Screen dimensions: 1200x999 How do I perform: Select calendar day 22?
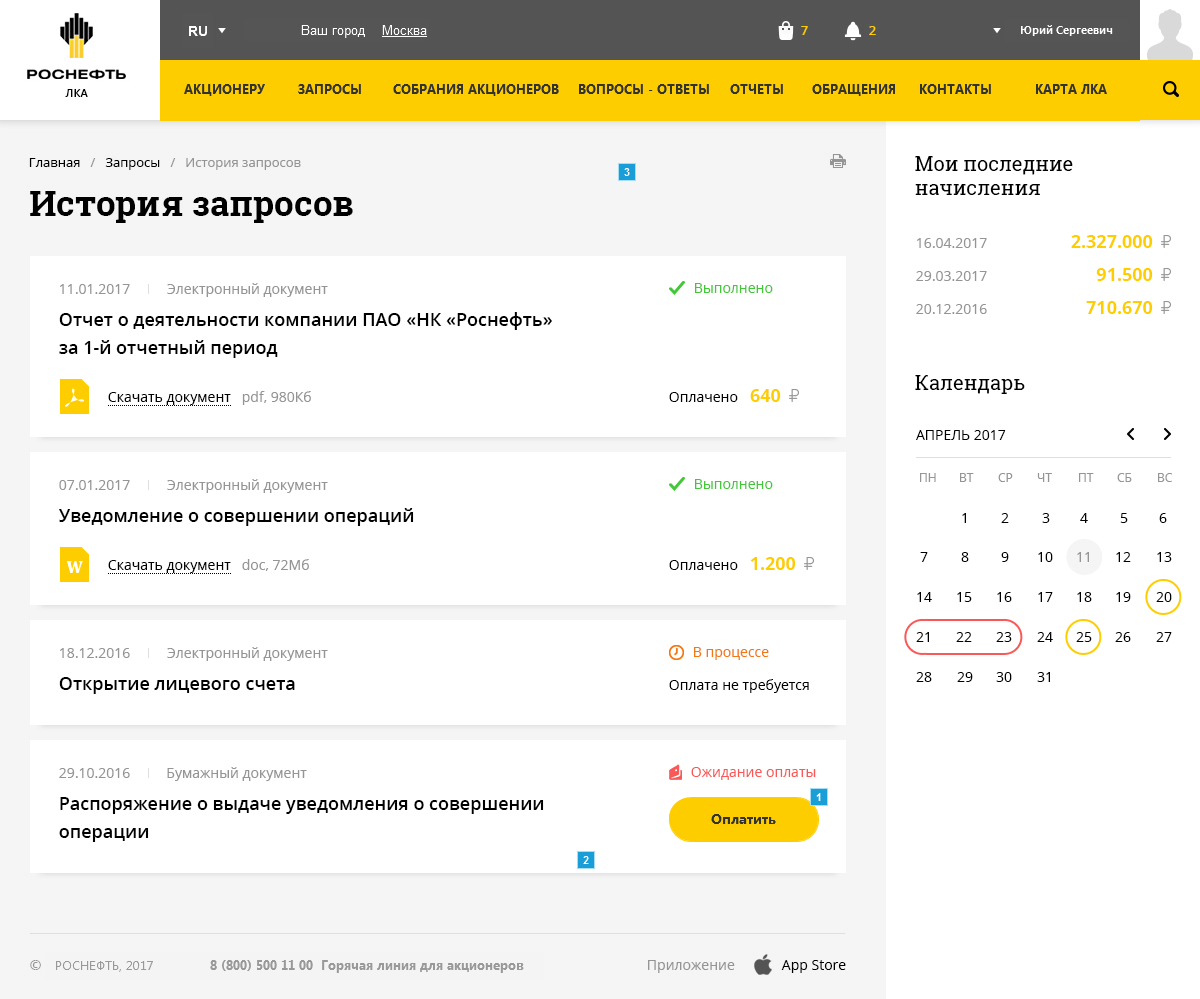(964, 637)
